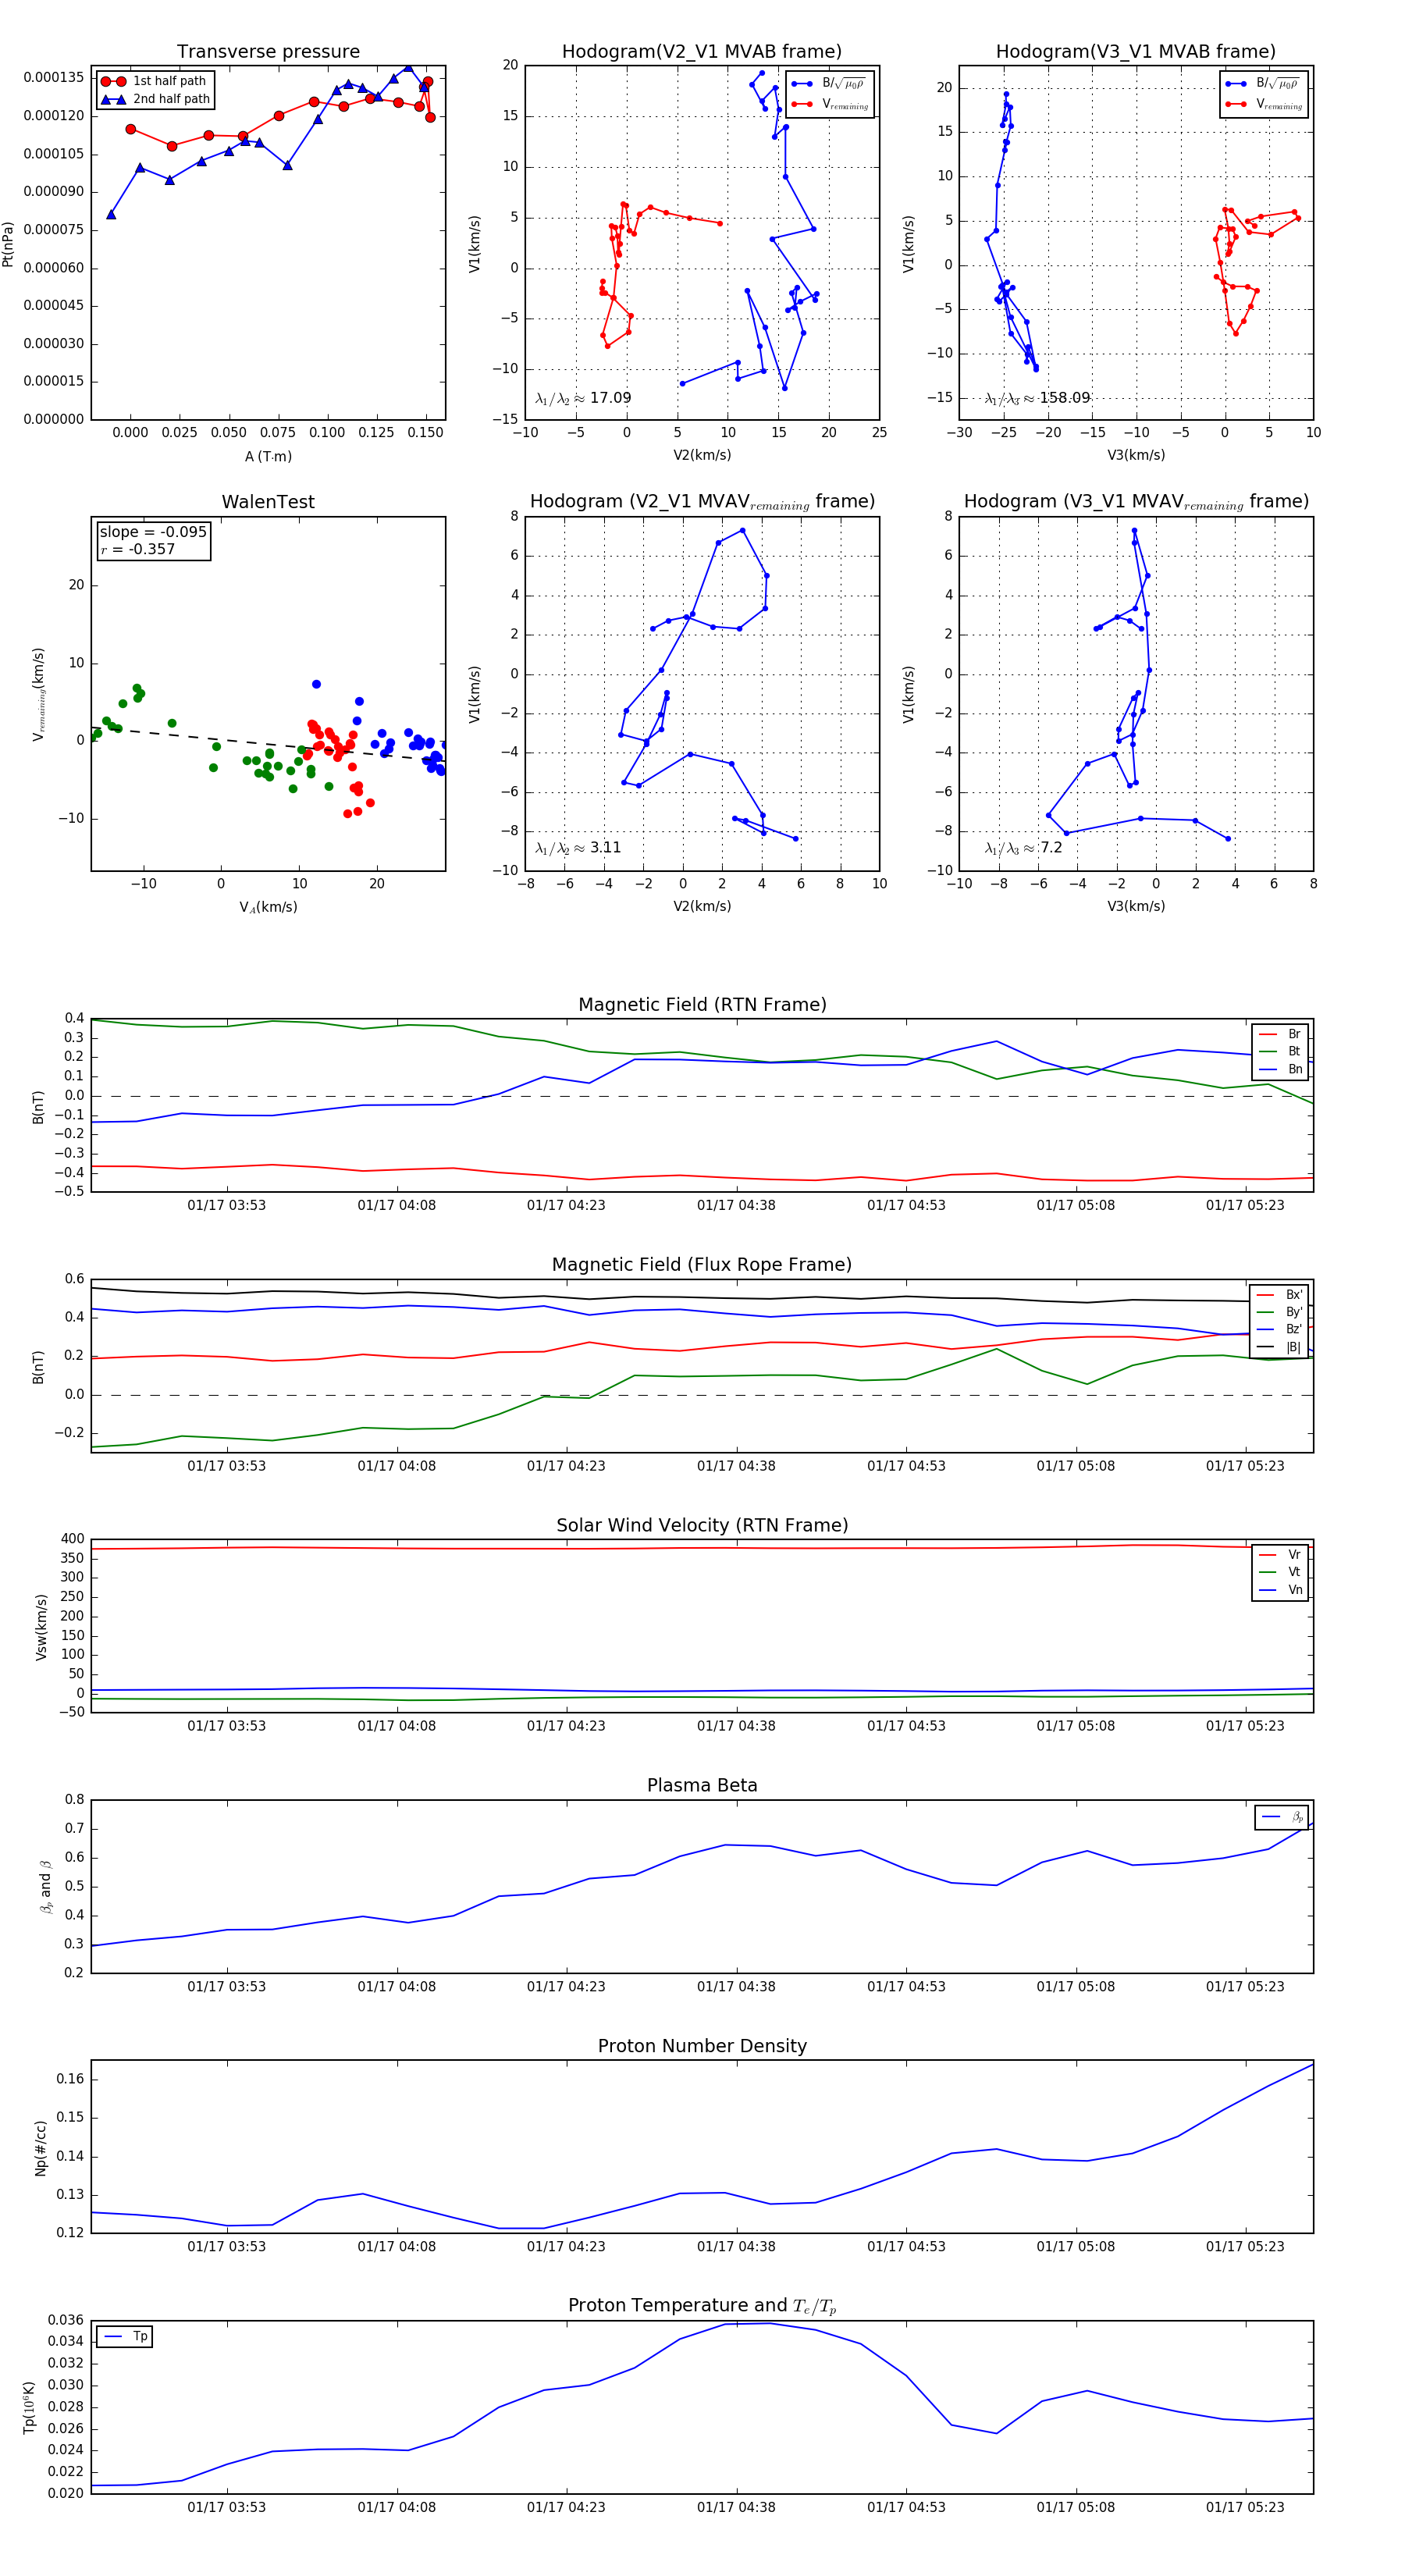Click the "Hodogram (V3_V1 MVAV remaining frame)" title

[x=1136, y=502]
